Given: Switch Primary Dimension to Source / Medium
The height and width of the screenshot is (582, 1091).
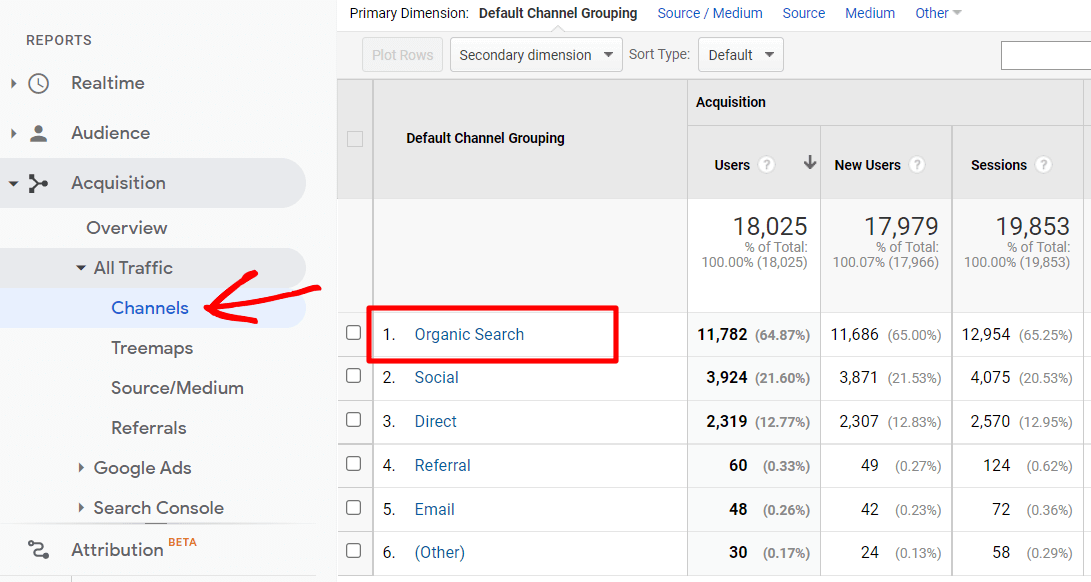Looking at the screenshot, I should pos(710,13).
